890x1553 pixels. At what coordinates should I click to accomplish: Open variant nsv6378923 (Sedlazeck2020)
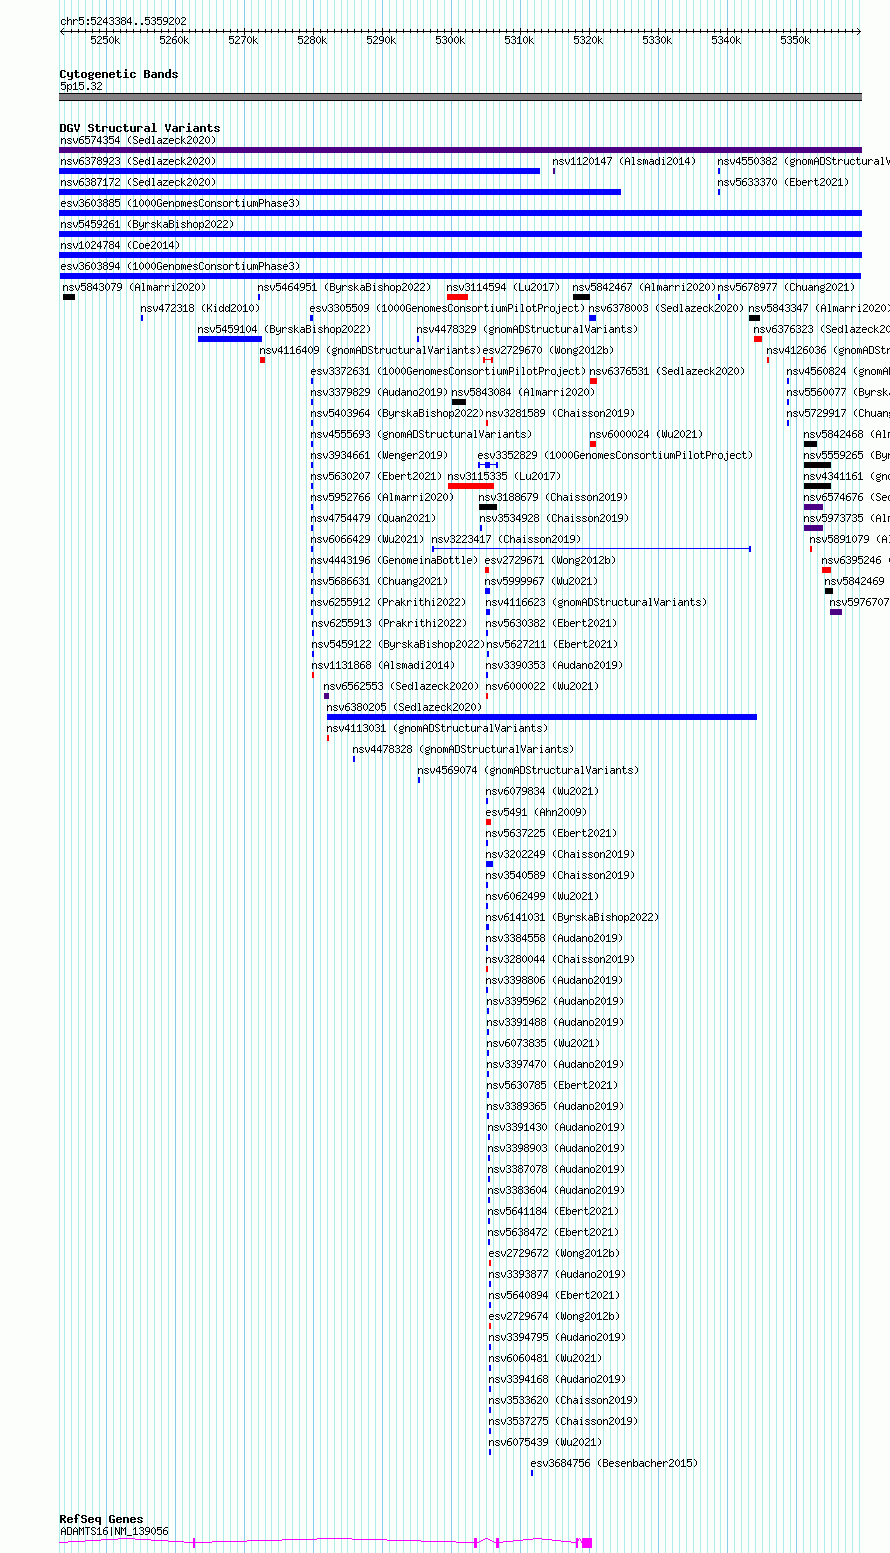138,161
